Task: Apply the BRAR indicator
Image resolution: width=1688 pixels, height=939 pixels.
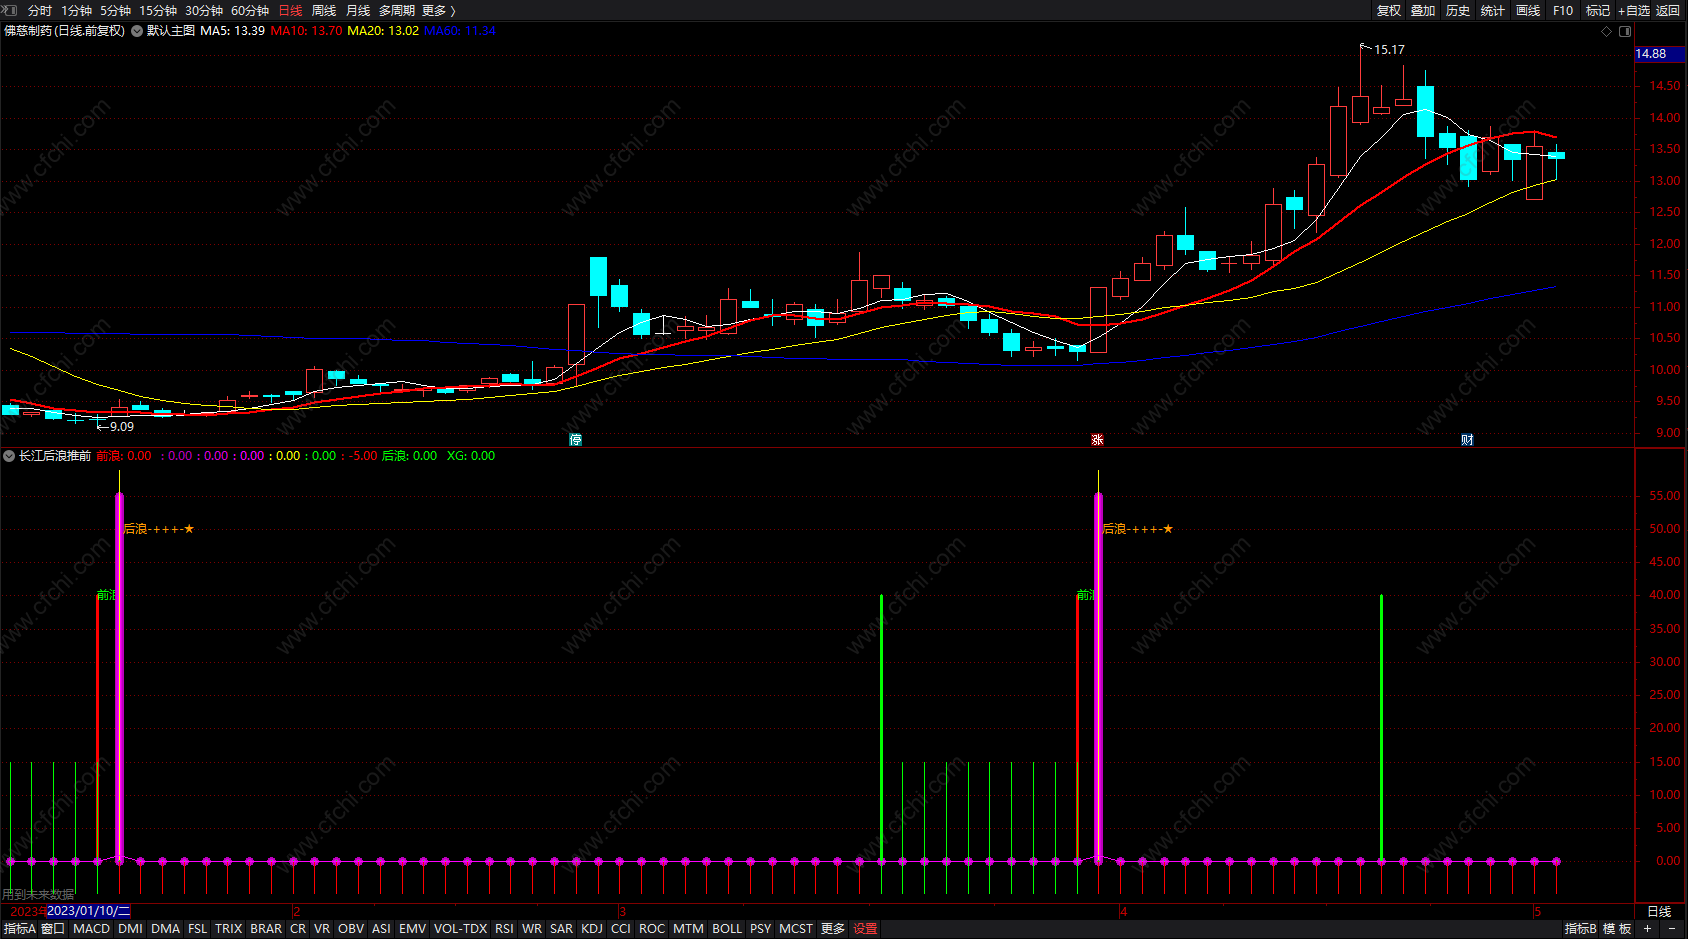Action: tap(266, 929)
